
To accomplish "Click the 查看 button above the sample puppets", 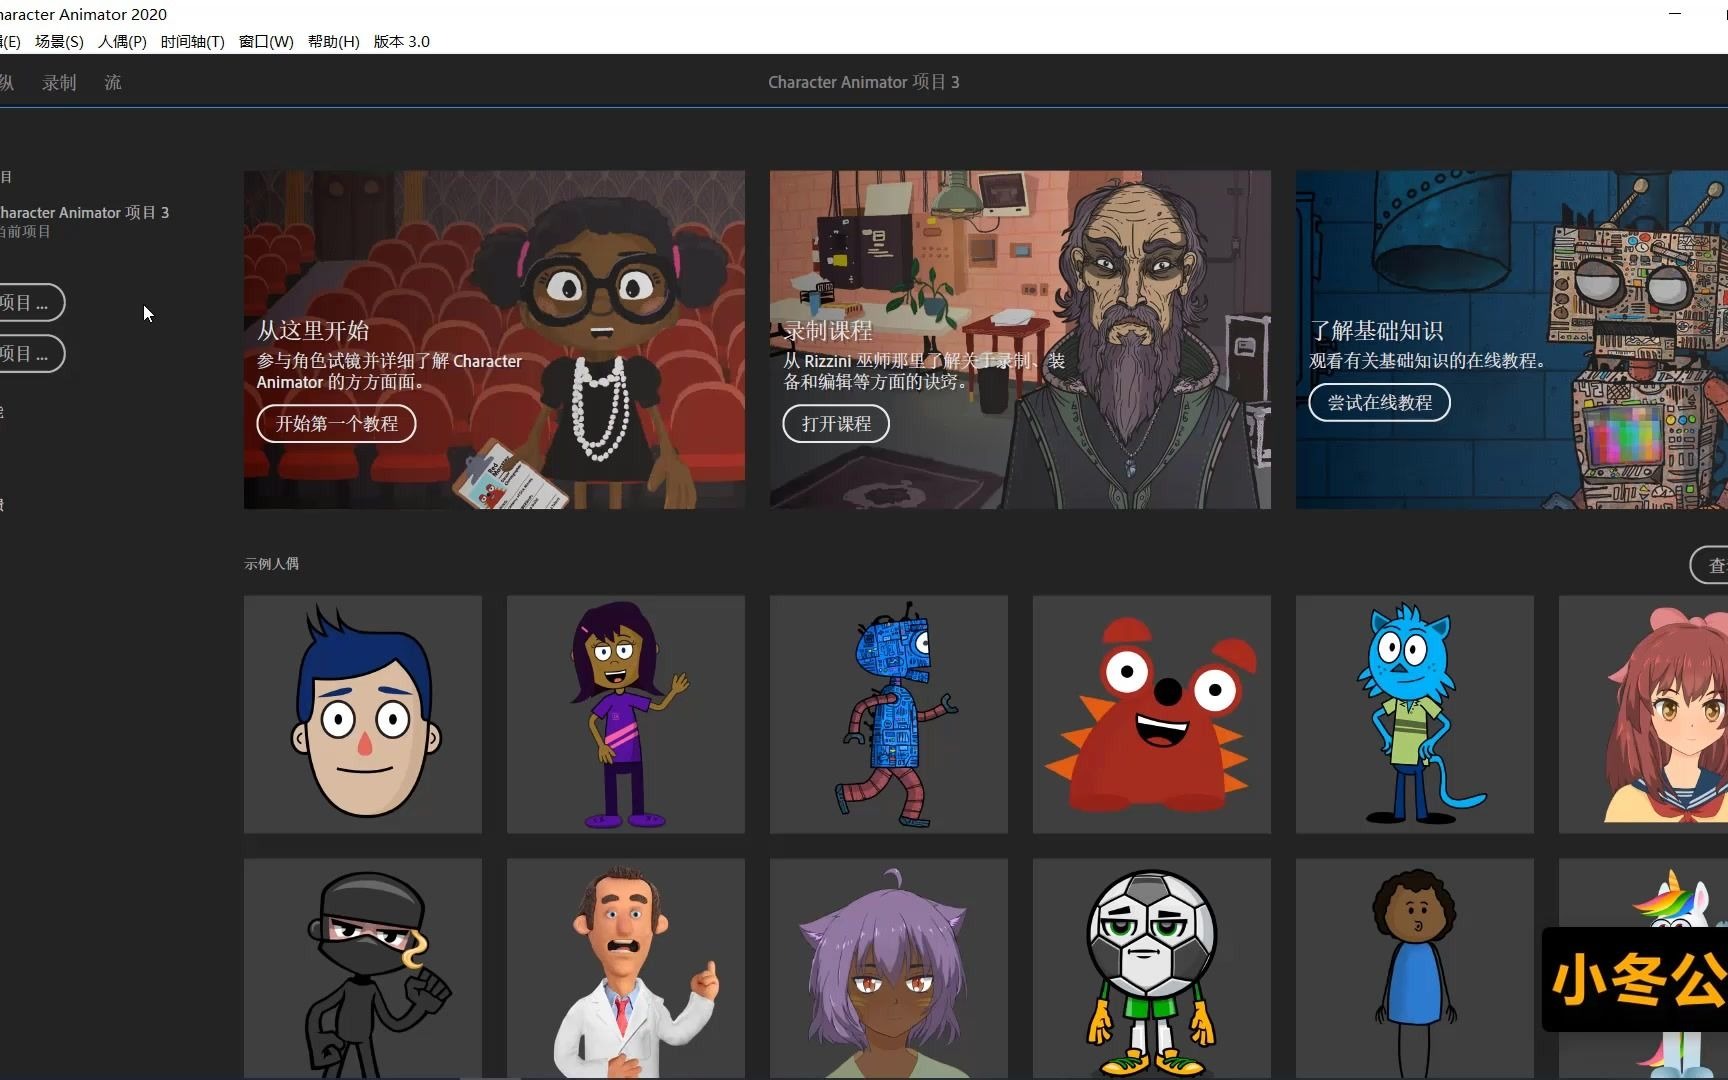I will (x=1713, y=564).
